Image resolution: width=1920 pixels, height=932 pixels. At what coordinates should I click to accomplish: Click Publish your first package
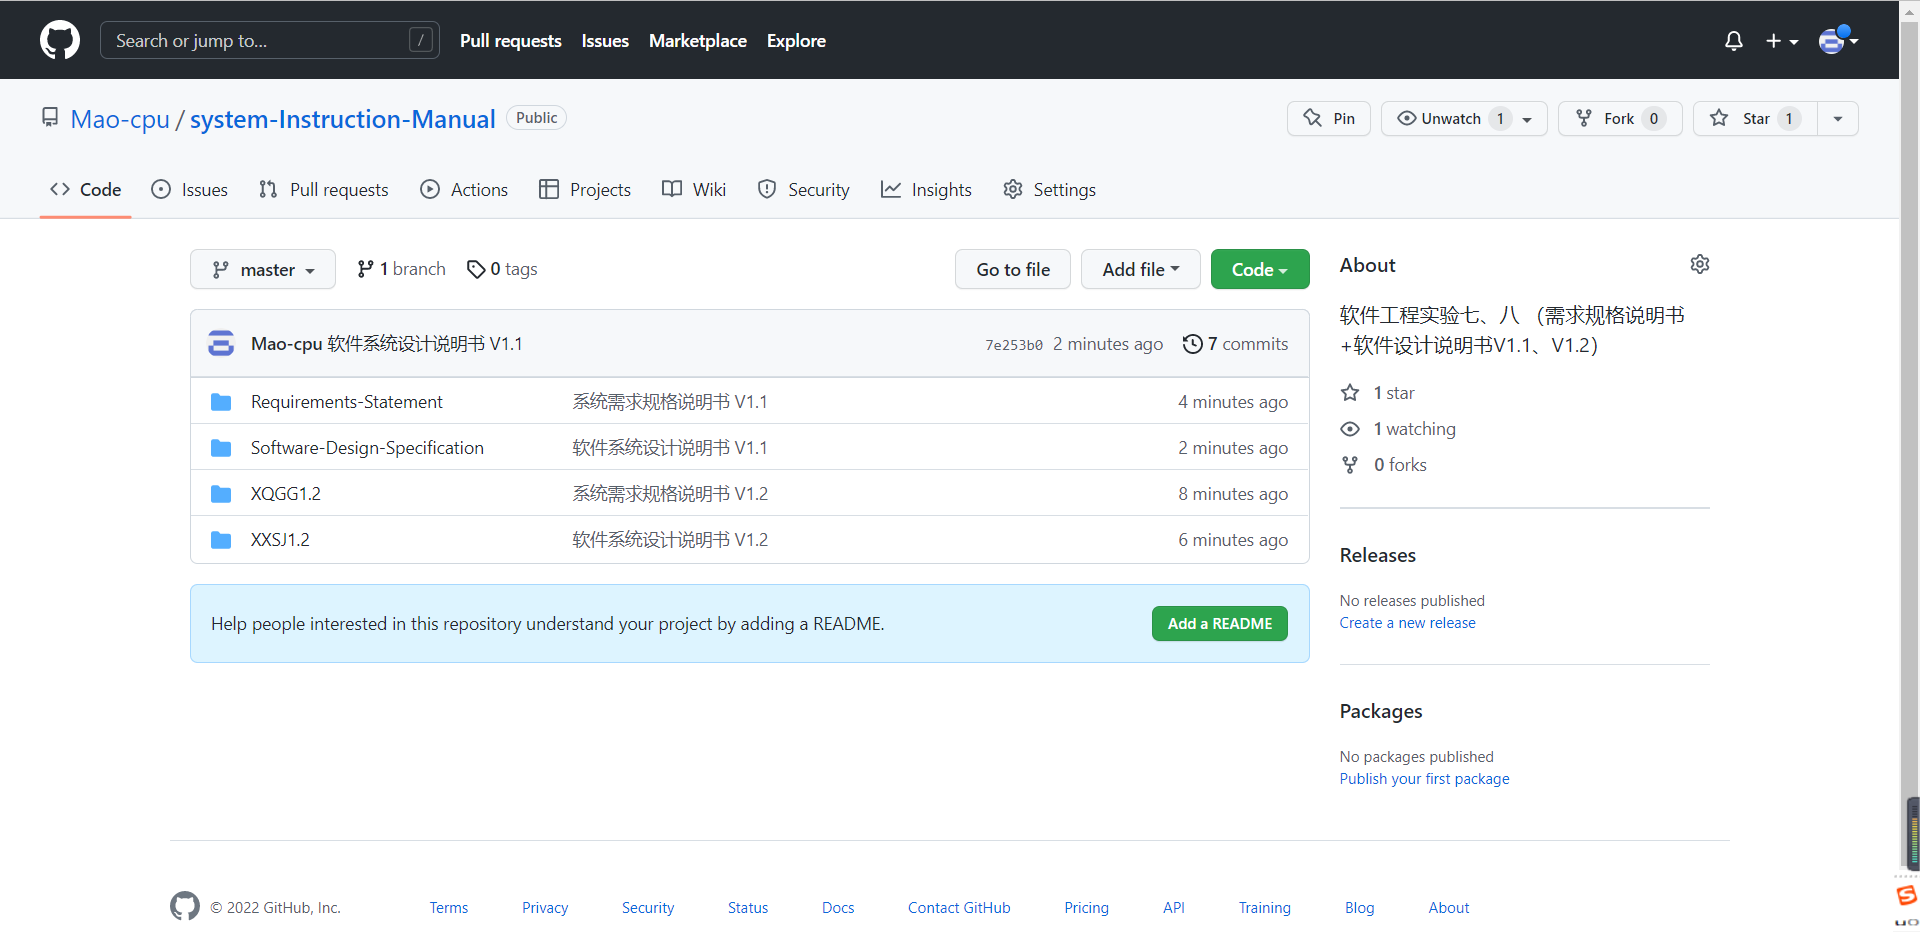1425,779
